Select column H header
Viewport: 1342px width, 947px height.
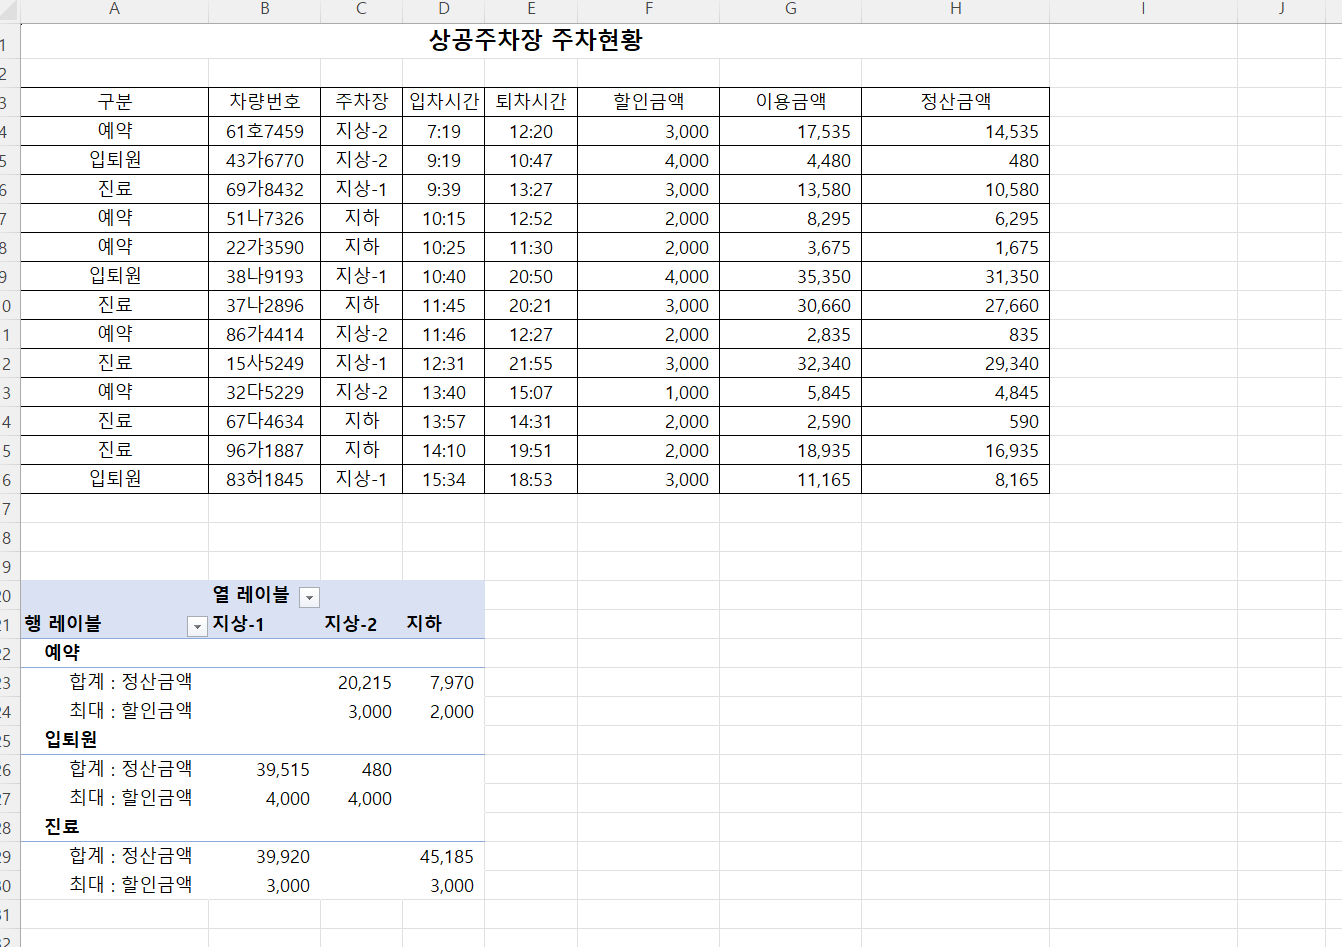tap(955, 9)
